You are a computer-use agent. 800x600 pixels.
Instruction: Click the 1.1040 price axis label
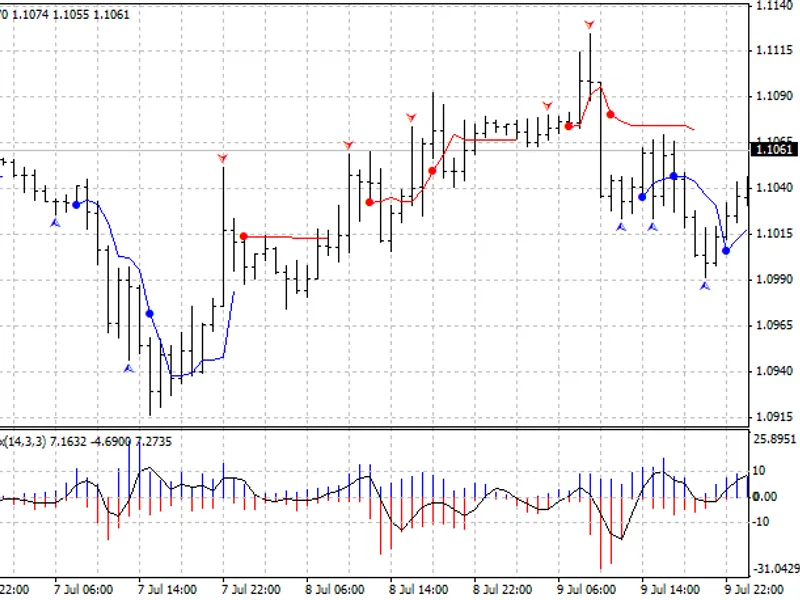coord(774,188)
